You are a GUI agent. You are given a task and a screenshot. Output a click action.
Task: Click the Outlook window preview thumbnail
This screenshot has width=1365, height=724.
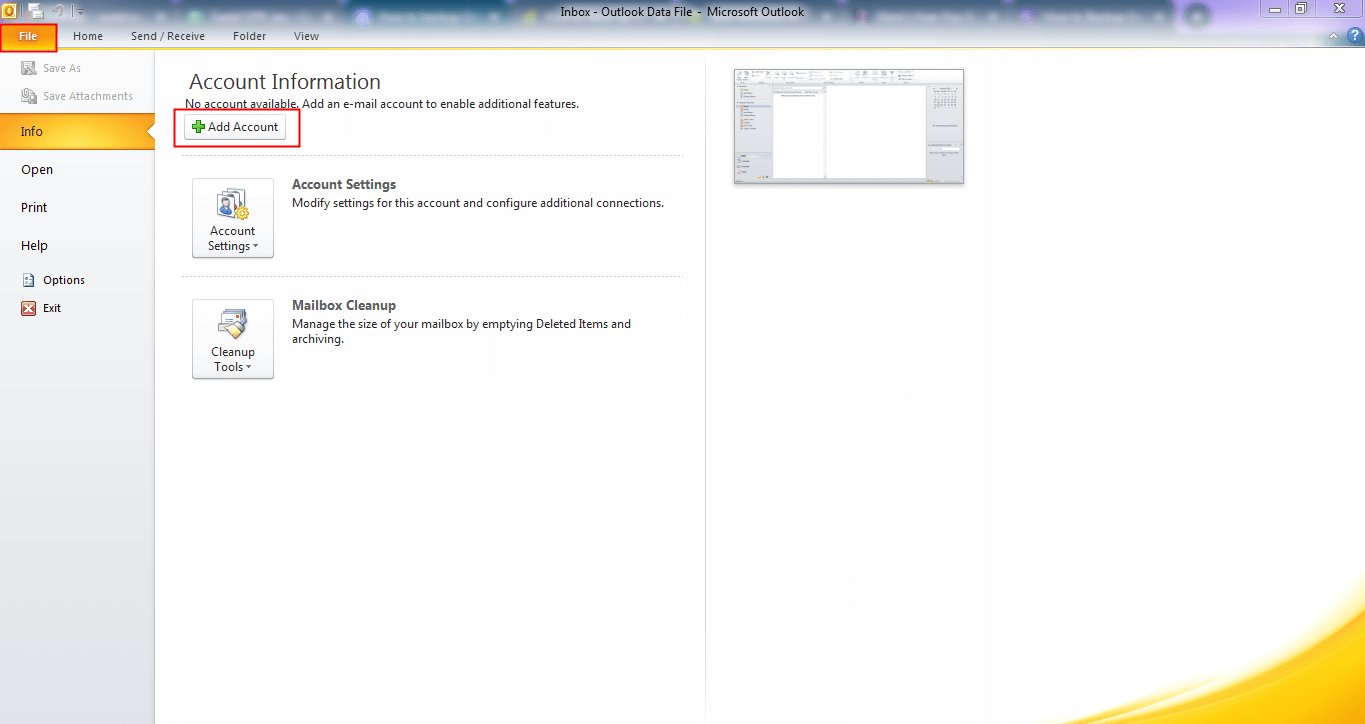[849, 126]
